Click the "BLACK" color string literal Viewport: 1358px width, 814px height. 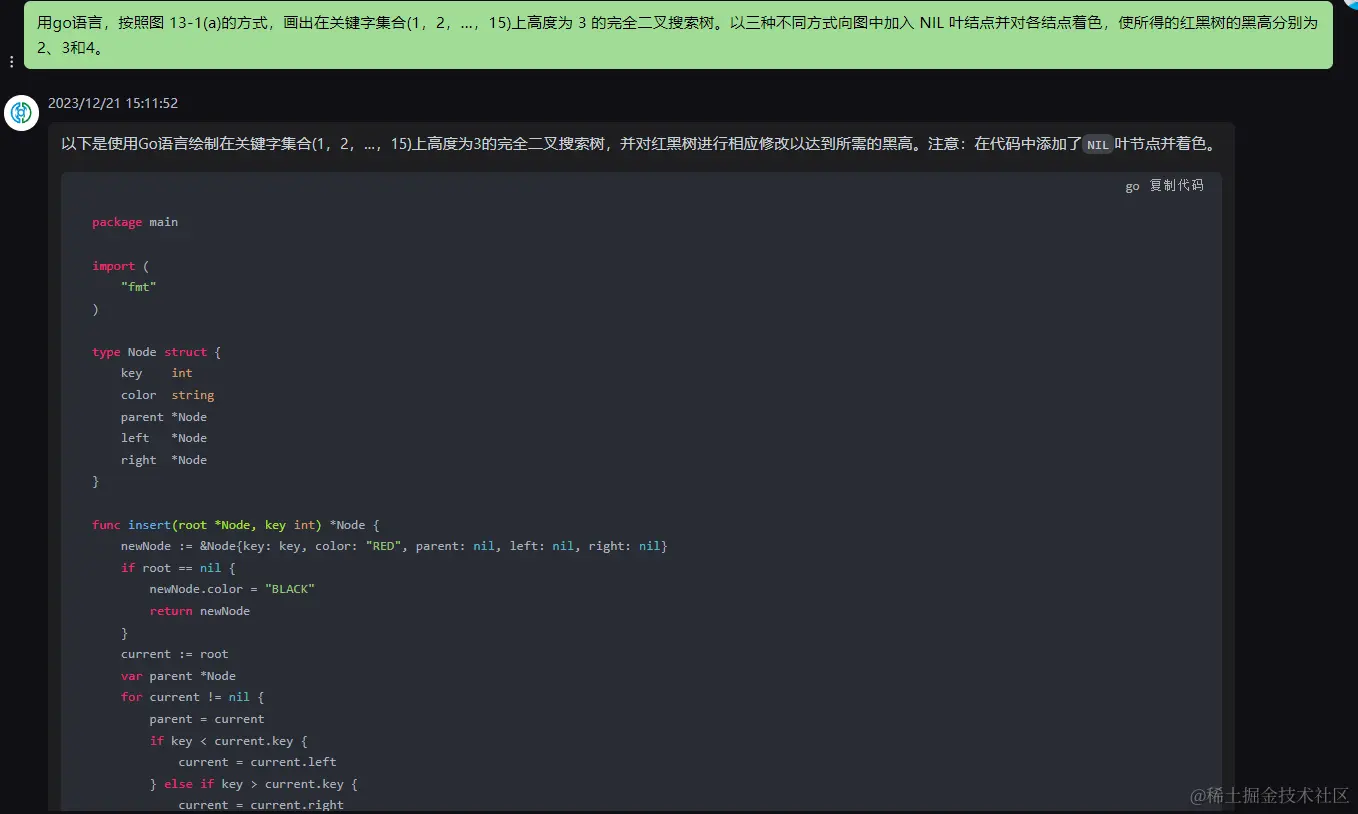290,589
